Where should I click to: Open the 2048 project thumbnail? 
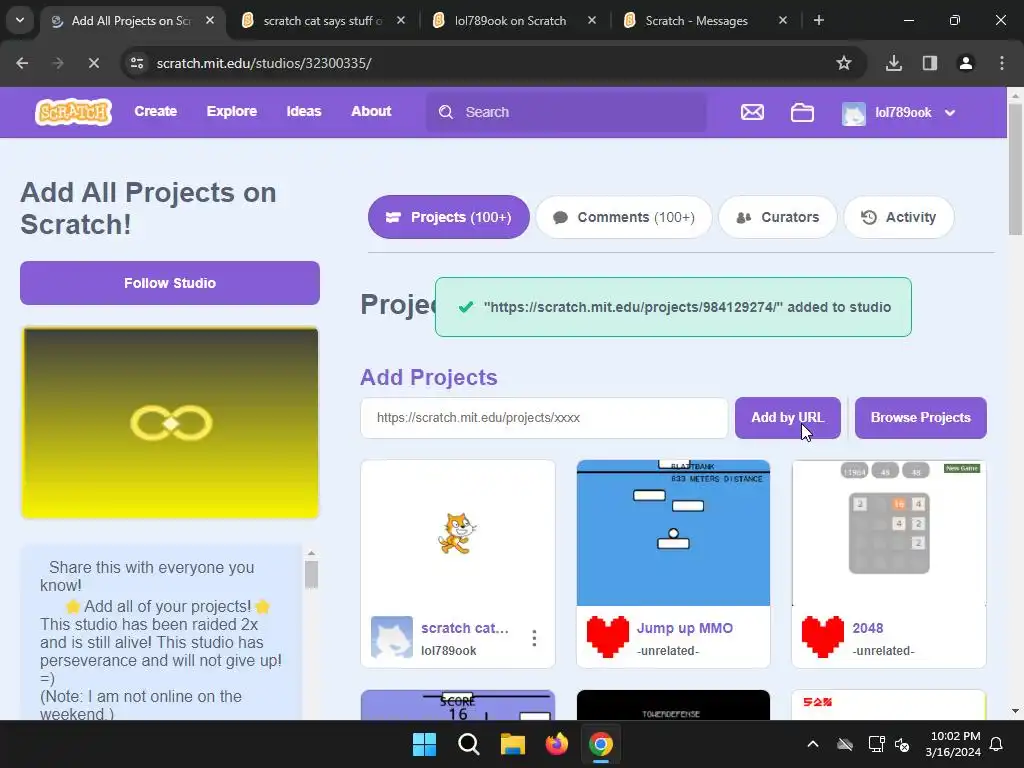coord(889,533)
